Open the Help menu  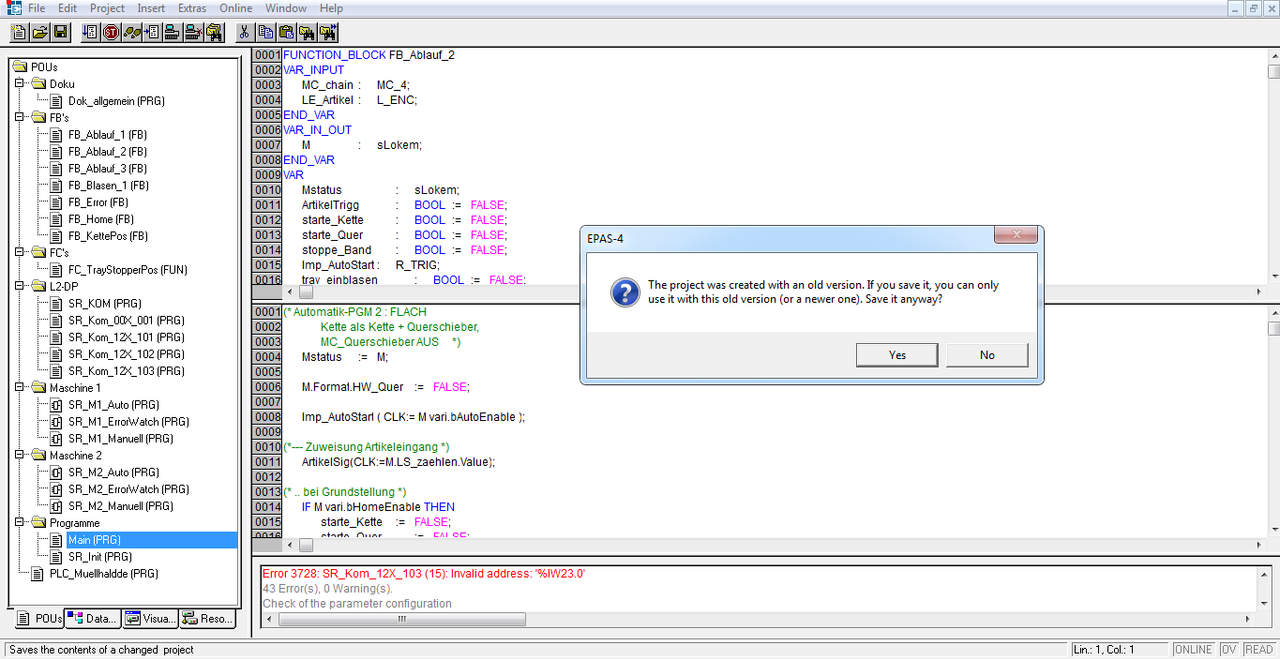331,8
